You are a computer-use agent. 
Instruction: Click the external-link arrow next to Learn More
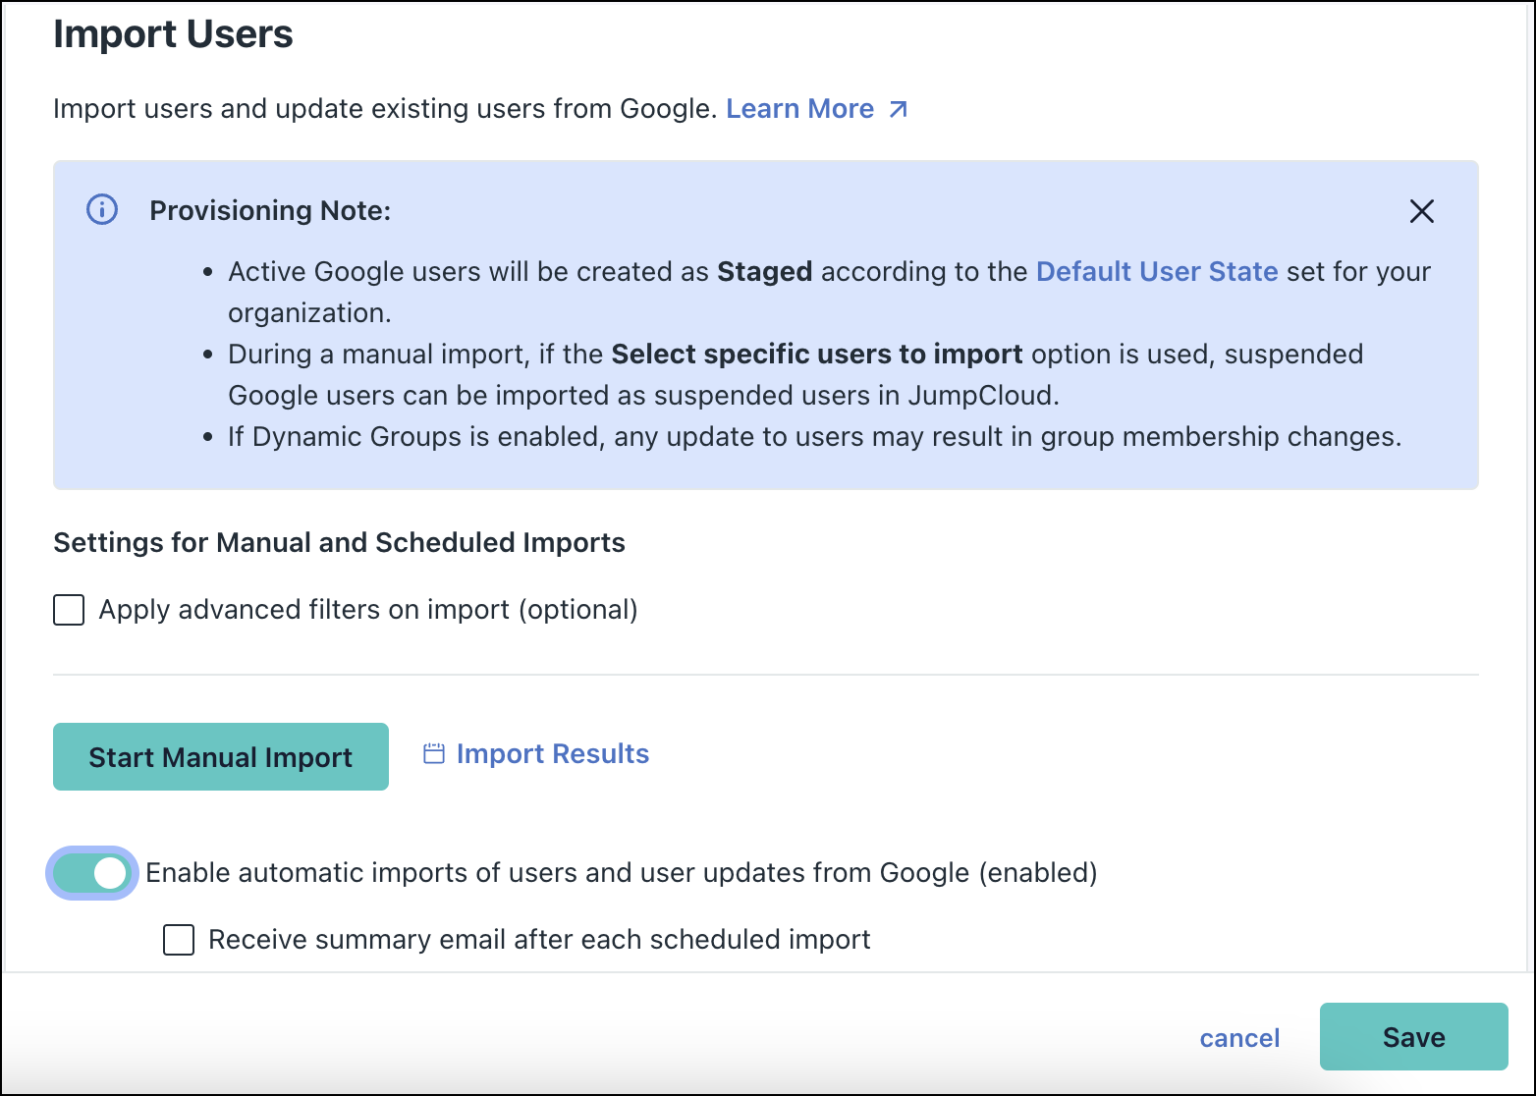[898, 108]
